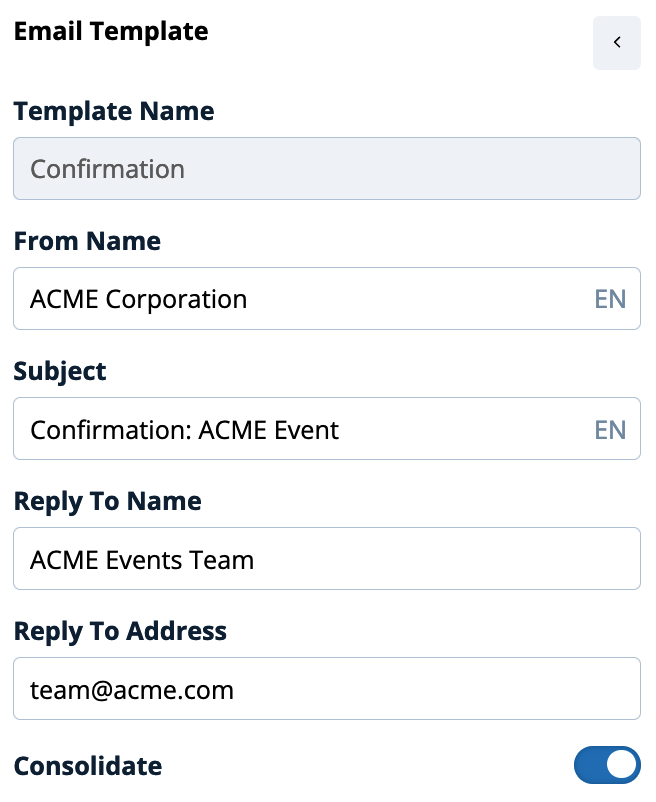
Task: Click the EN language tag in From Name
Action: 610,299
